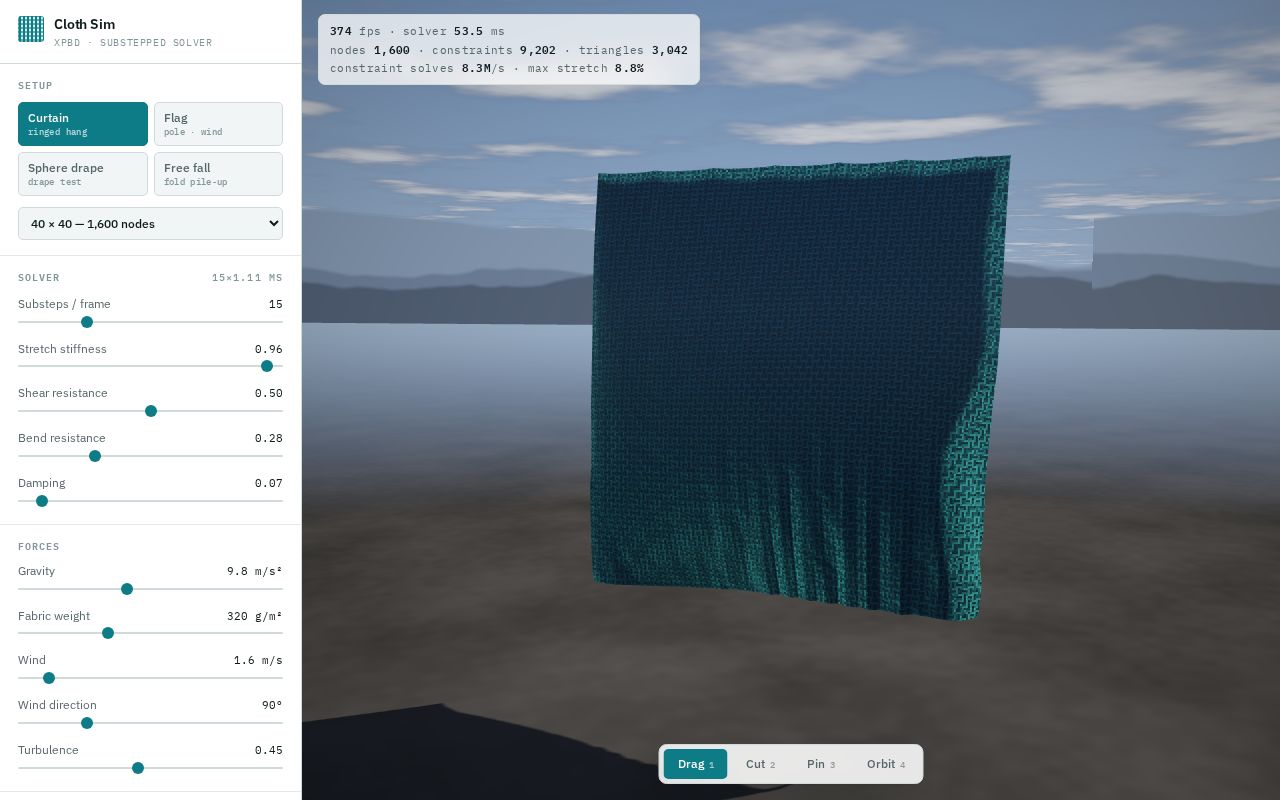Click the constraints 9,202 stat
Viewport: 1280px width, 800px height.
click(x=494, y=50)
